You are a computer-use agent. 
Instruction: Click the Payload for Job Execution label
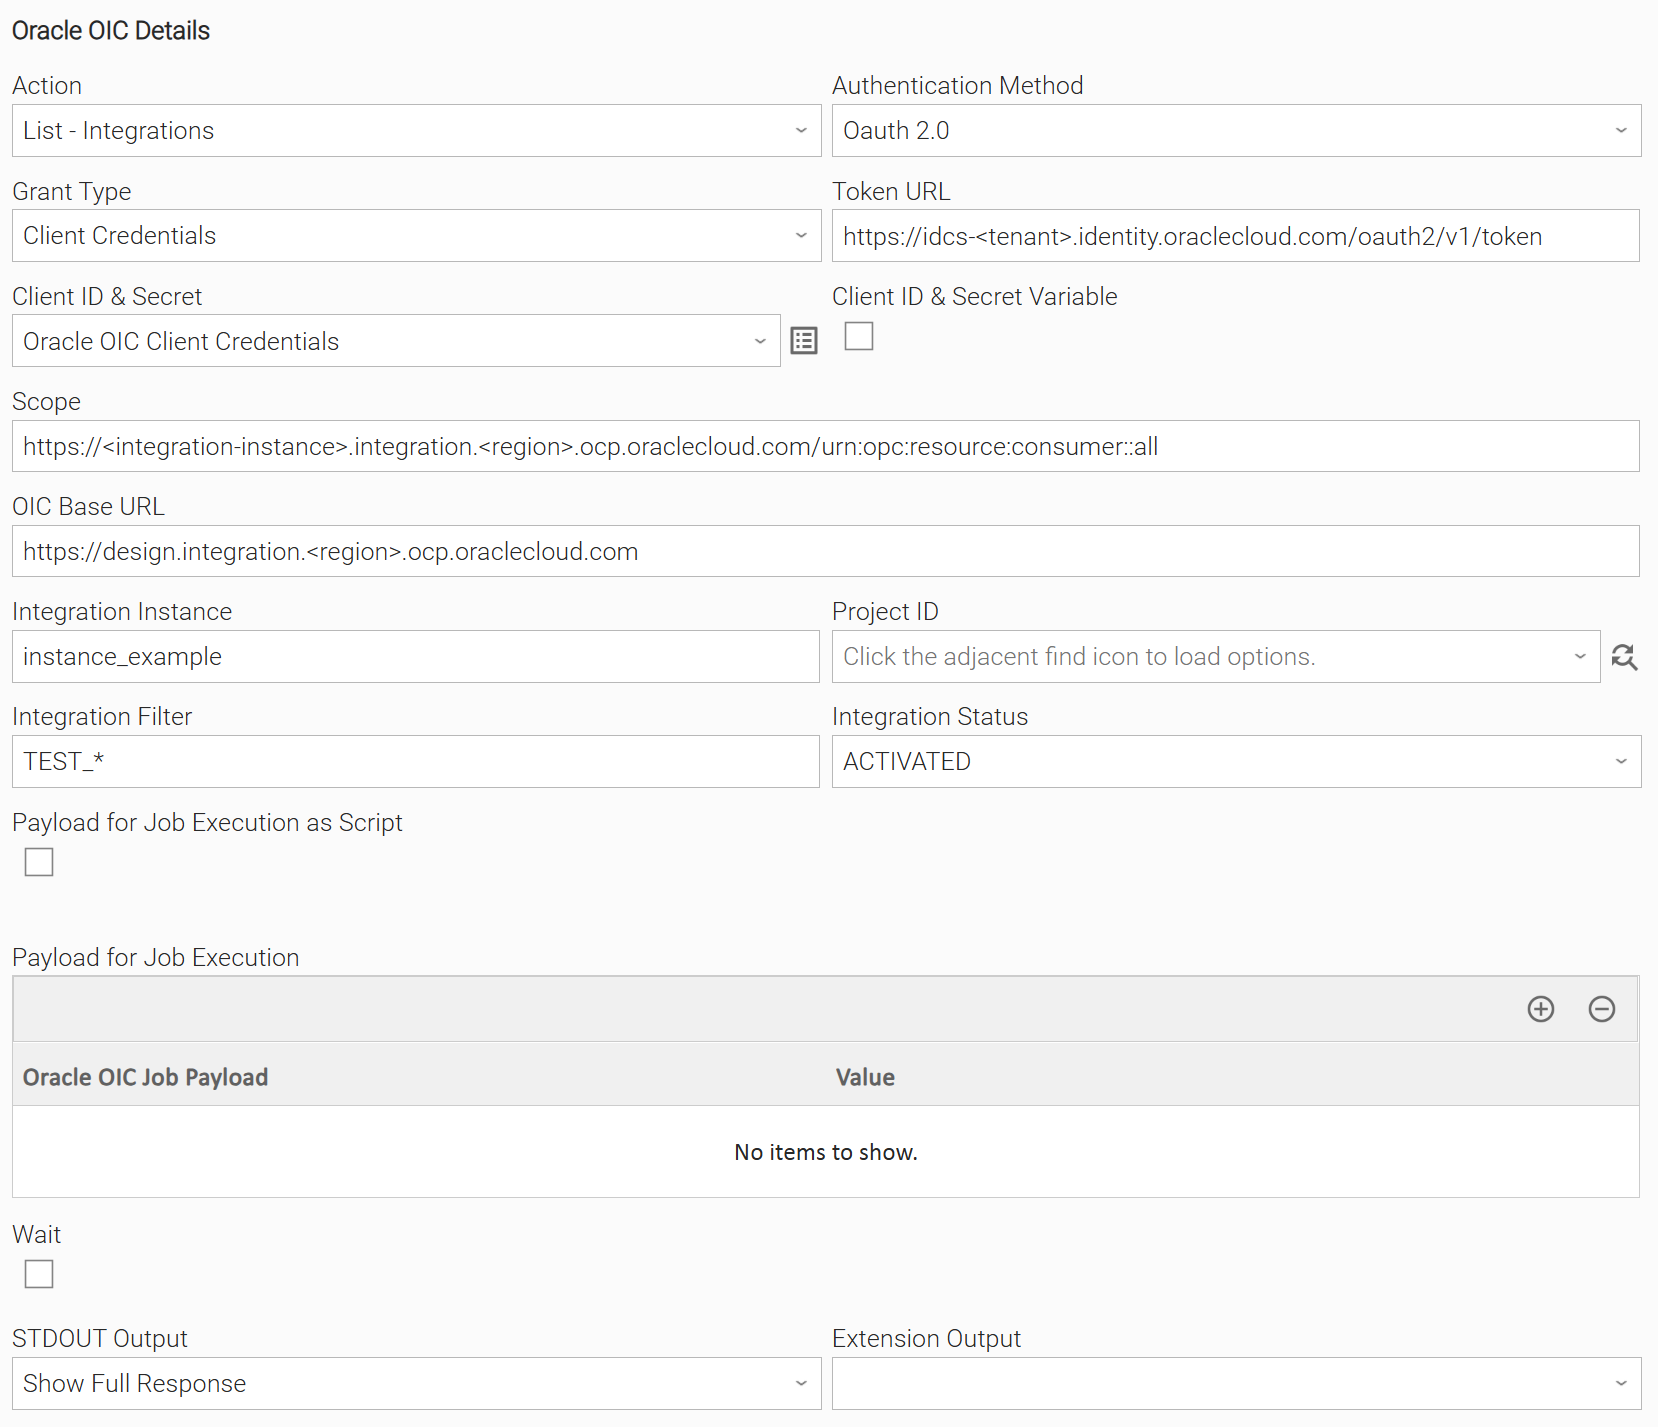tap(156, 958)
